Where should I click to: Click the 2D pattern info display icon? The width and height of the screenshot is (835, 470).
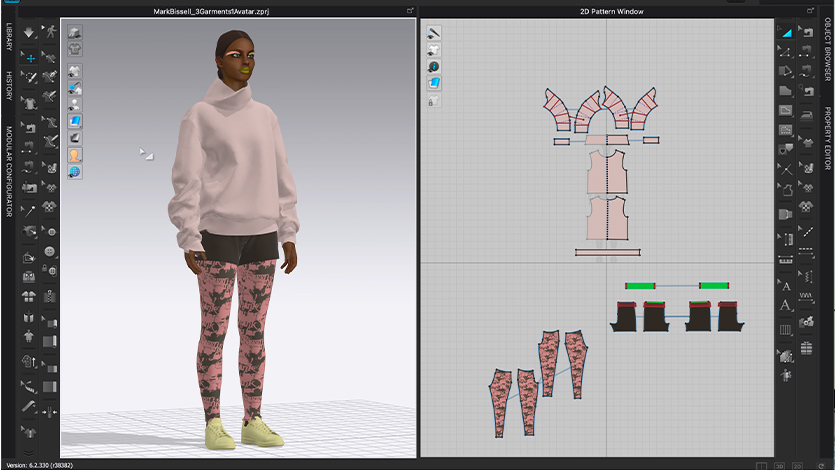click(x=434, y=66)
